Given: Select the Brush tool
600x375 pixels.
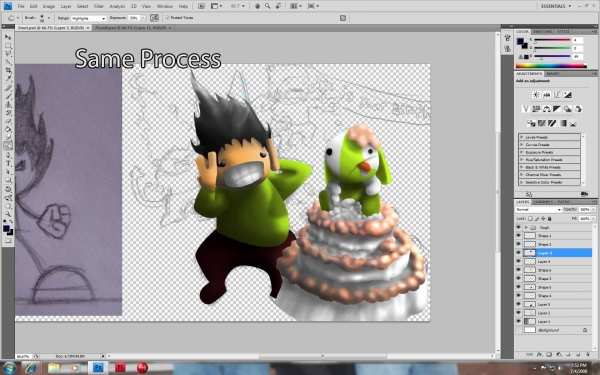Looking at the screenshot, I should click(8, 96).
